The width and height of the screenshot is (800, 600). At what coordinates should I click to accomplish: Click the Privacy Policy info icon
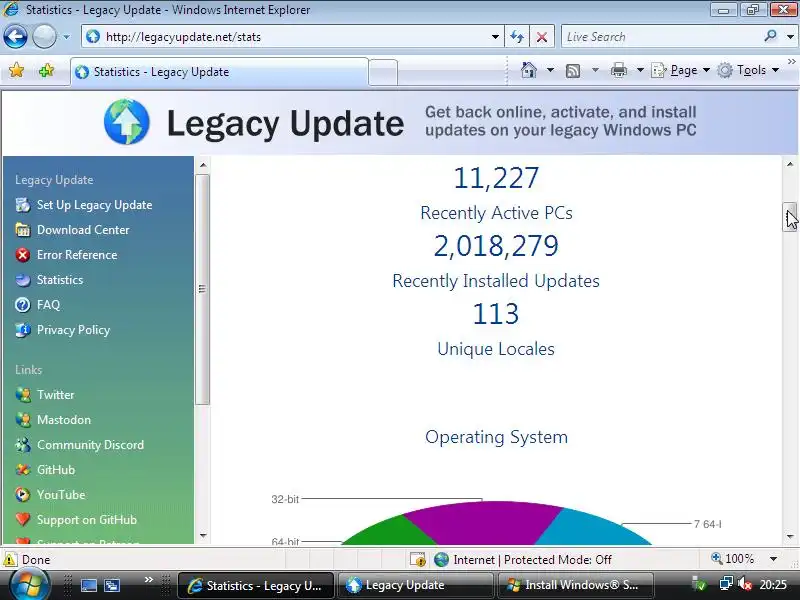(x=23, y=330)
